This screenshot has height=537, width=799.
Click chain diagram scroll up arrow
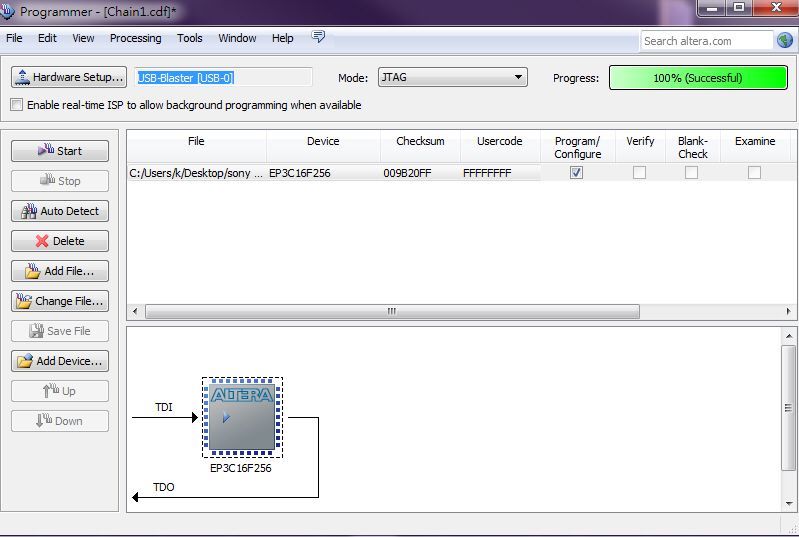[x=789, y=336]
